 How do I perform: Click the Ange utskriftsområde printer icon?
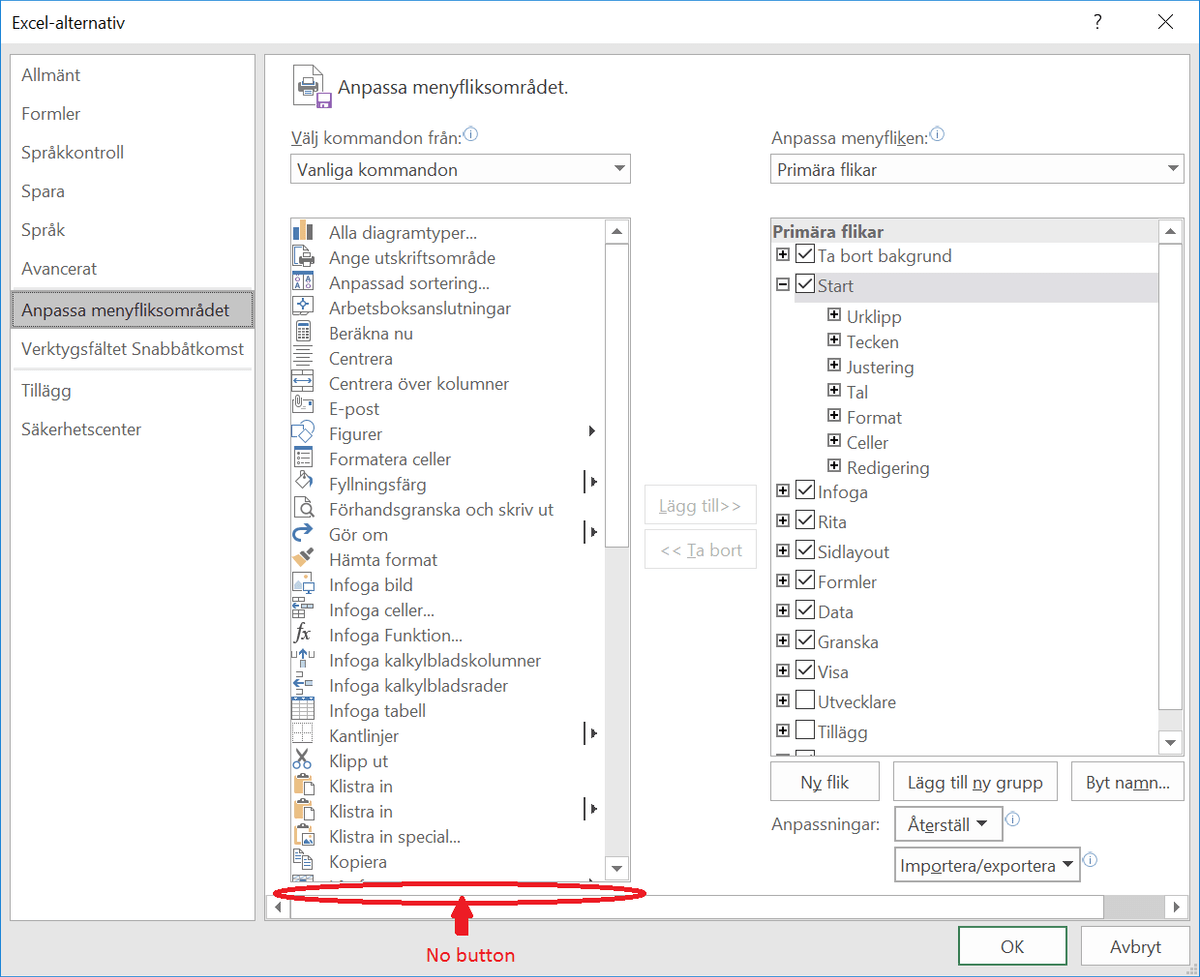(303, 257)
